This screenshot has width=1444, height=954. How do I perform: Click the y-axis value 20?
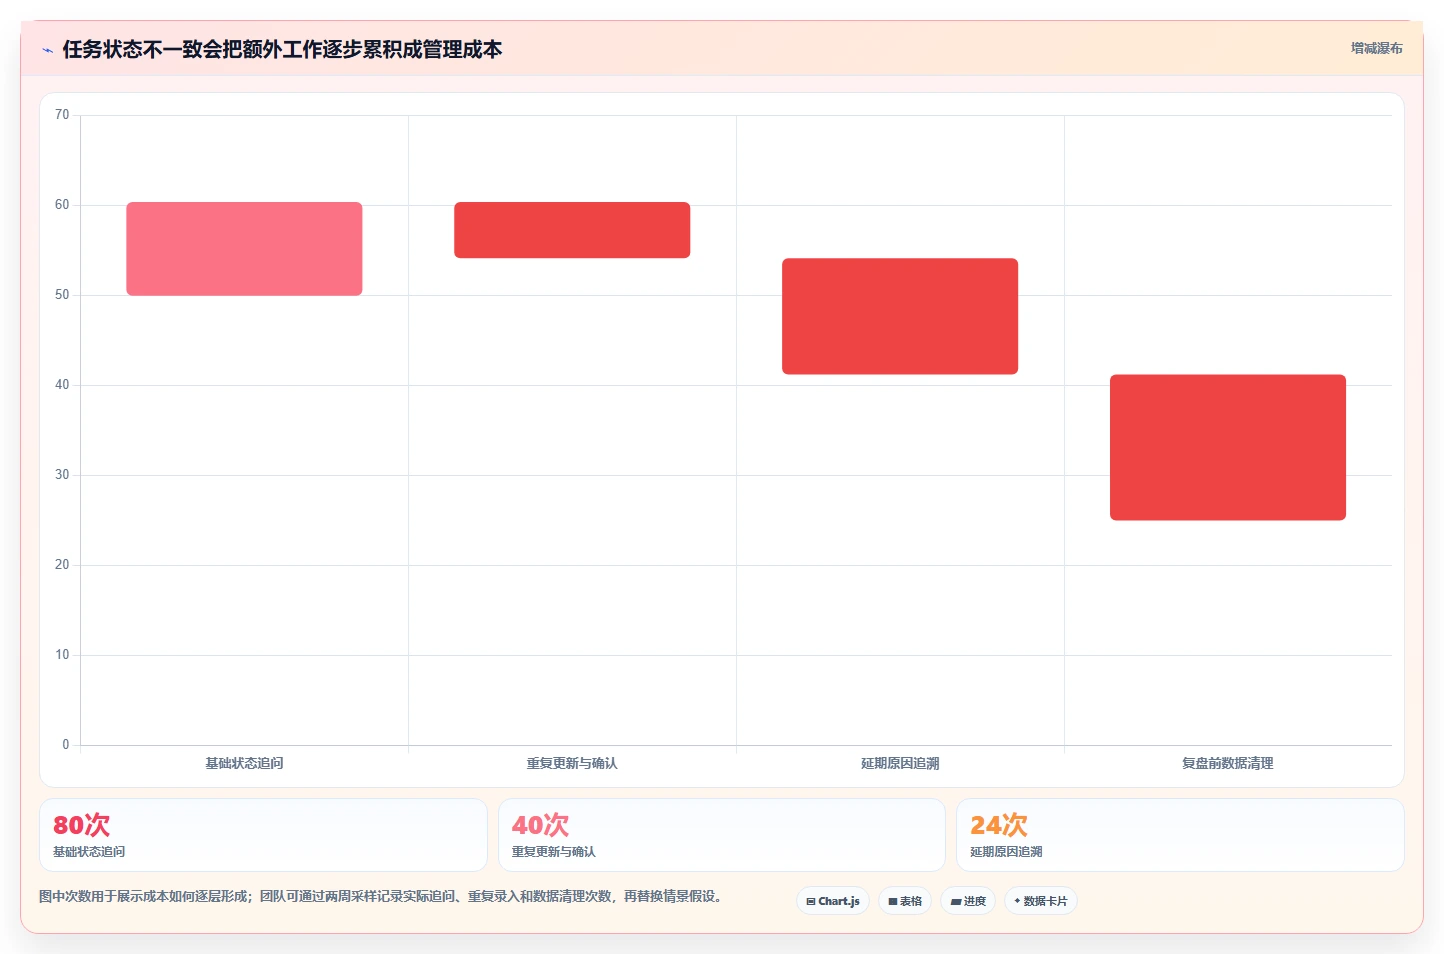[x=62, y=565]
